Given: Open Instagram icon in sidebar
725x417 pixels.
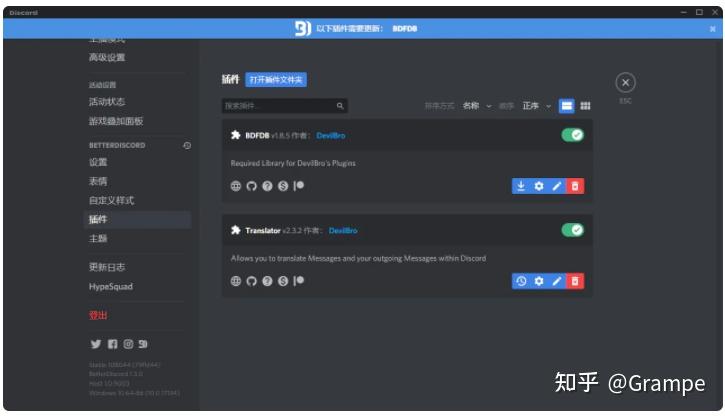Looking at the screenshot, I should pyautogui.click(x=128, y=344).
